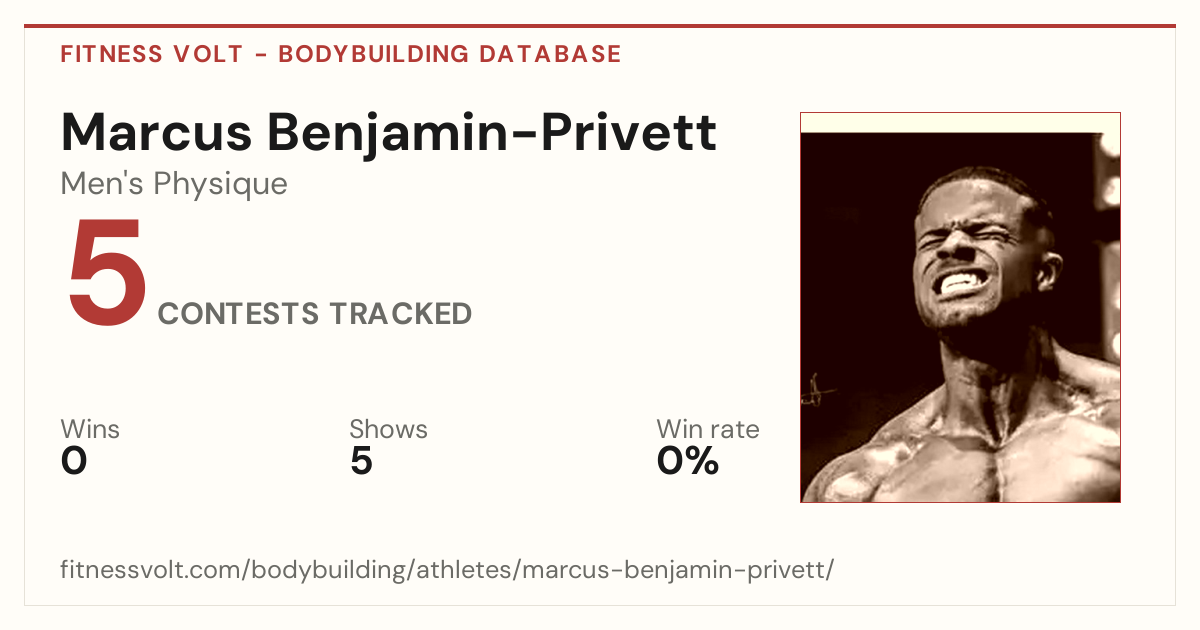
Task: Click the Wins value 0
Action: click(x=74, y=461)
